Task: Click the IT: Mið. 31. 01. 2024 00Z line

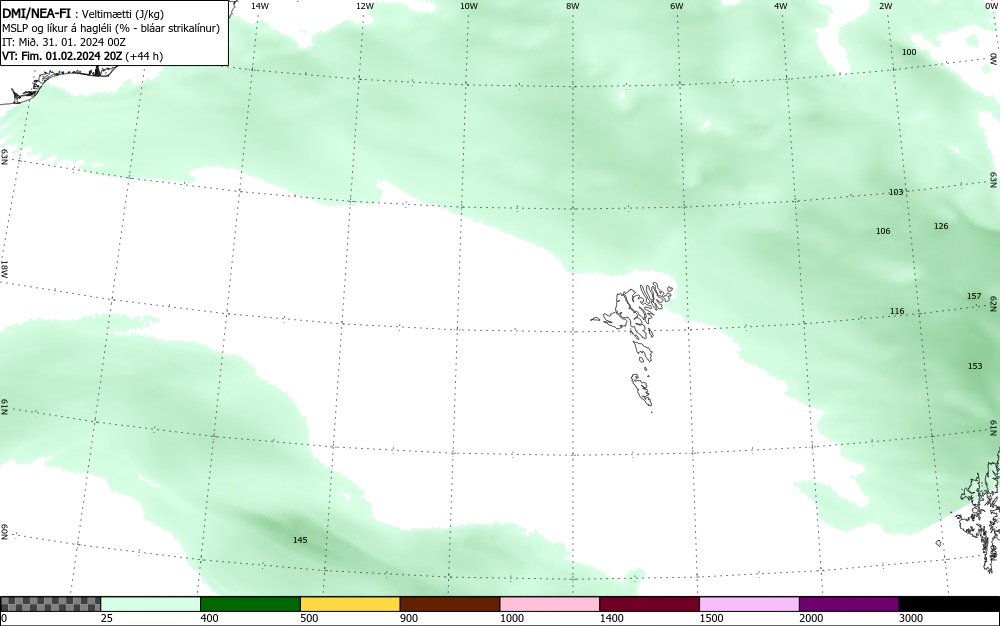Action: click(64, 42)
